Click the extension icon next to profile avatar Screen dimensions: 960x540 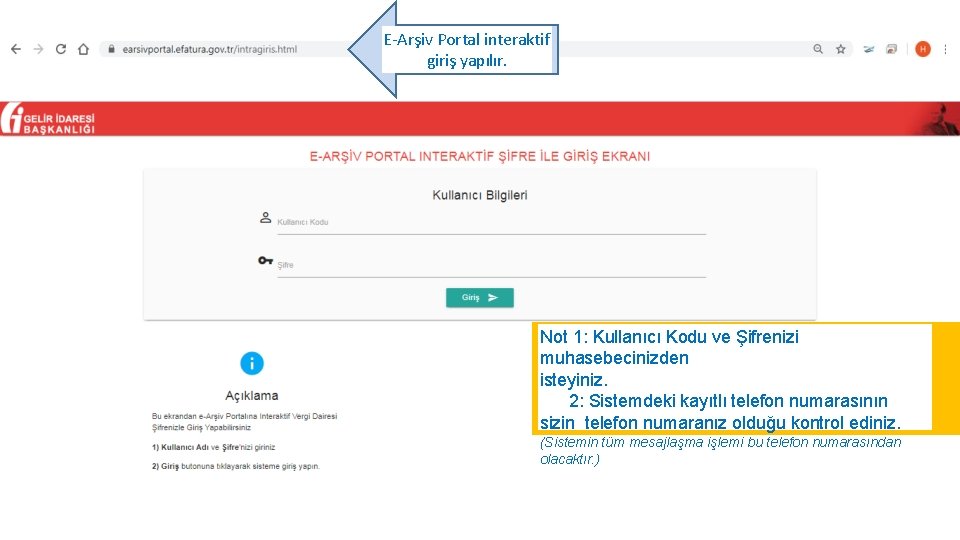891,49
